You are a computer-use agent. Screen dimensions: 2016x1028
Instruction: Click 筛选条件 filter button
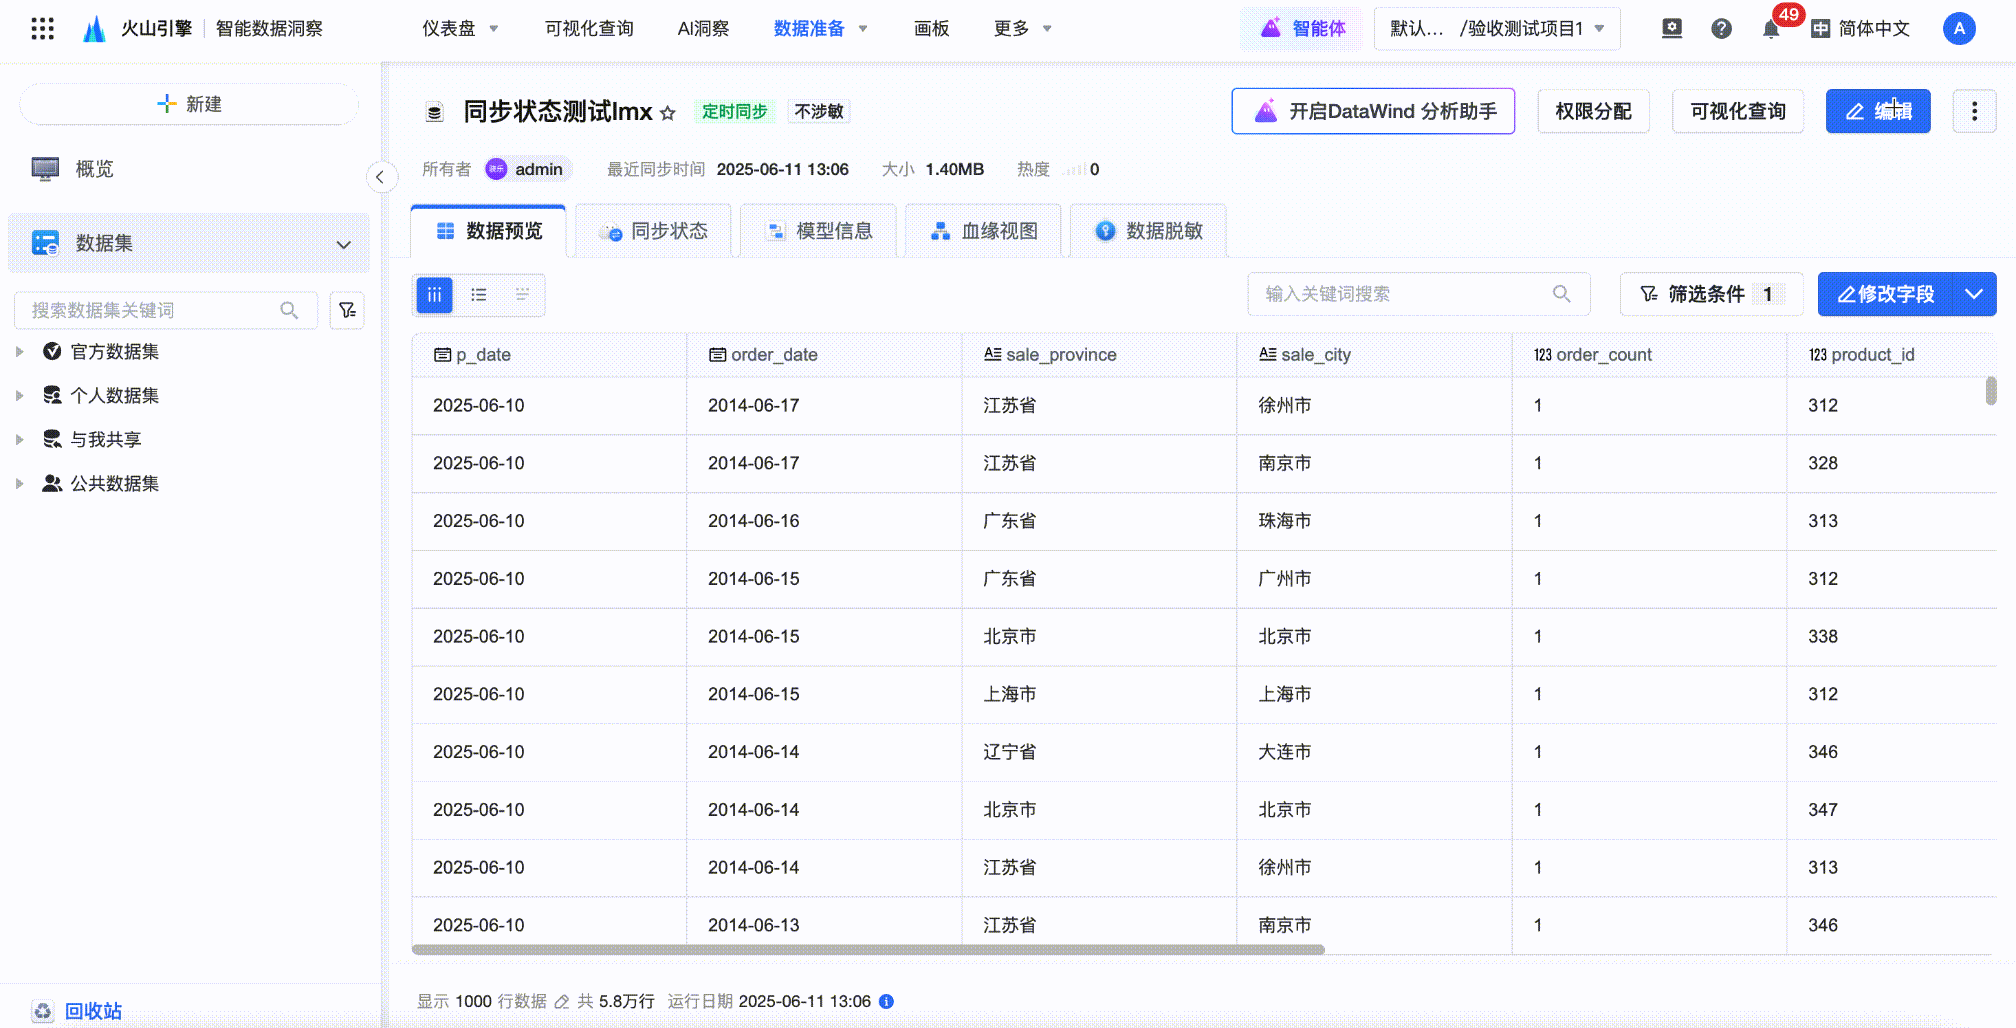pyautogui.click(x=1711, y=294)
